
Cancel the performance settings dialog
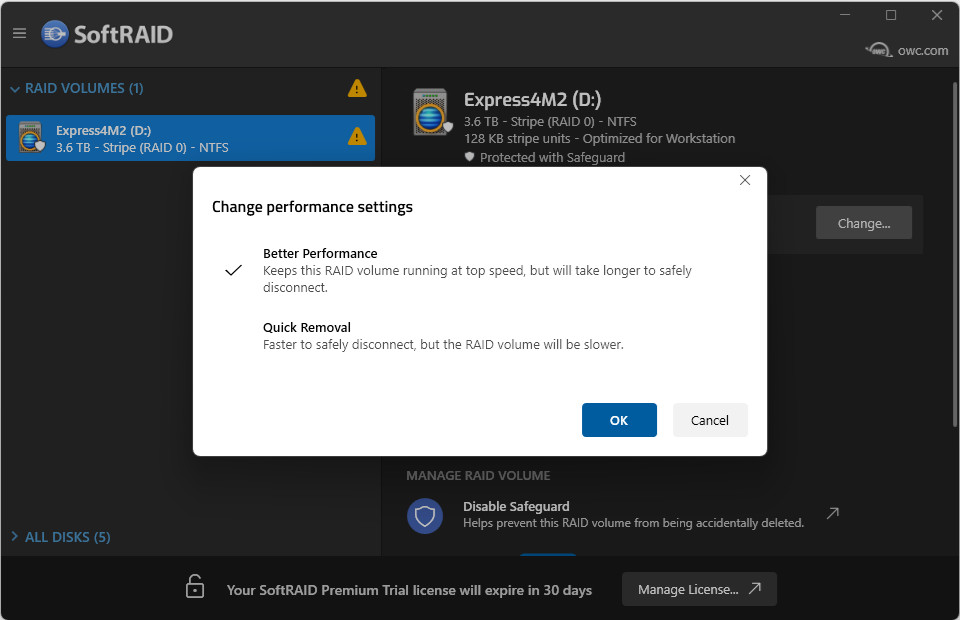710,420
